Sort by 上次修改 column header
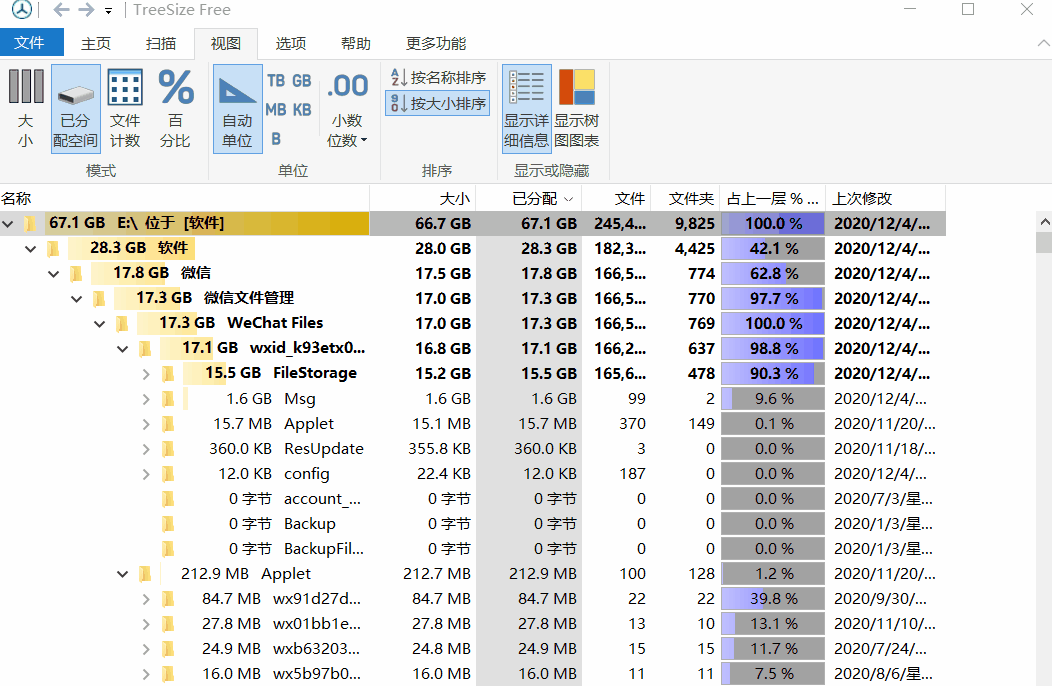The height and width of the screenshot is (686, 1052). pyautogui.click(x=885, y=199)
